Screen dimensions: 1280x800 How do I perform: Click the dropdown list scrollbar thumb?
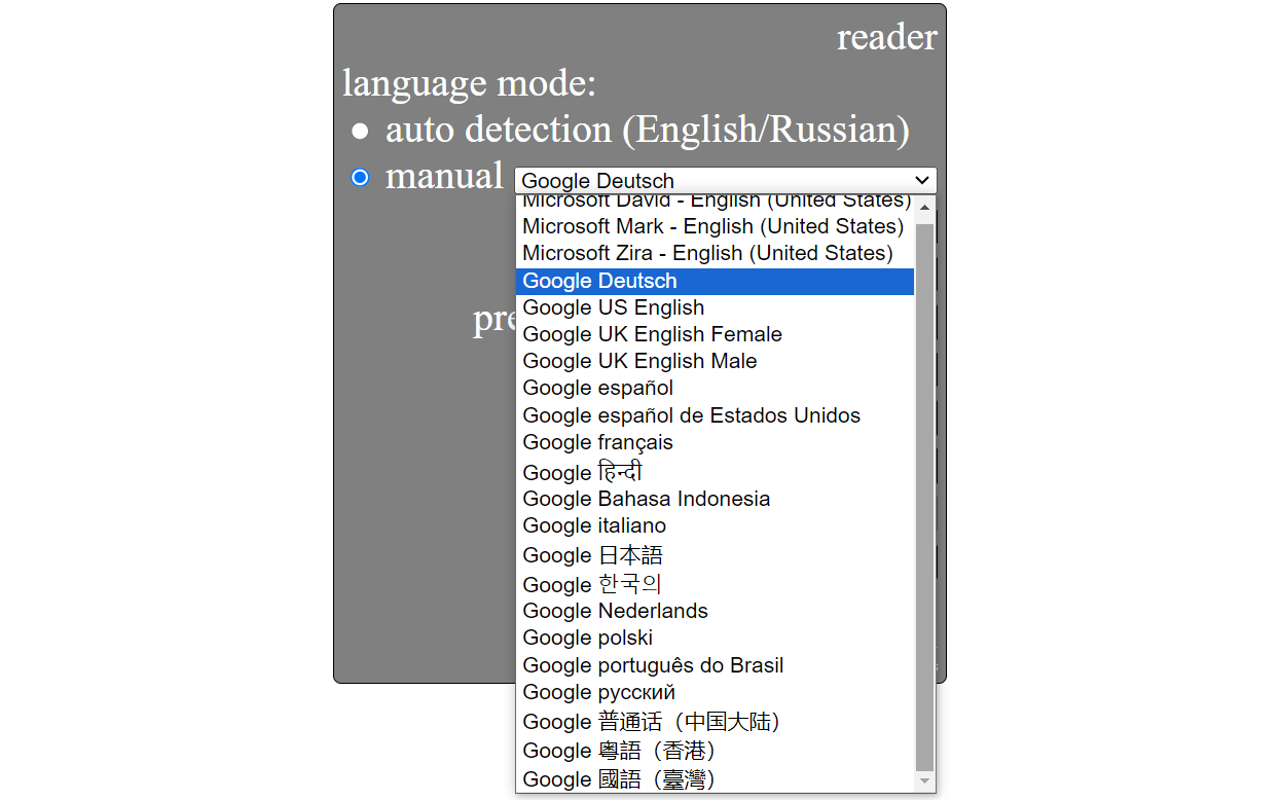(925, 497)
